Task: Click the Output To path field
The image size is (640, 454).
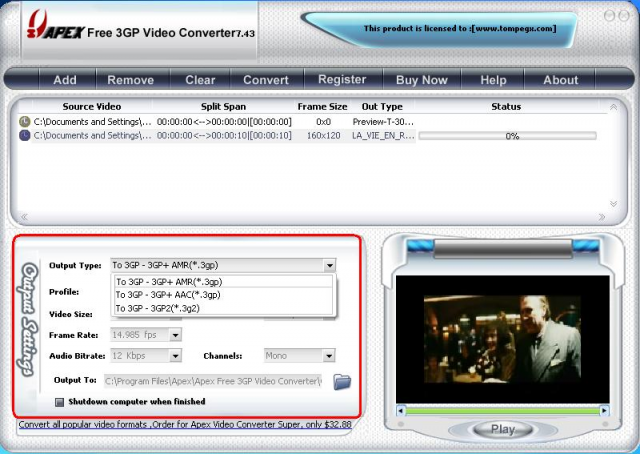Action: (x=213, y=381)
